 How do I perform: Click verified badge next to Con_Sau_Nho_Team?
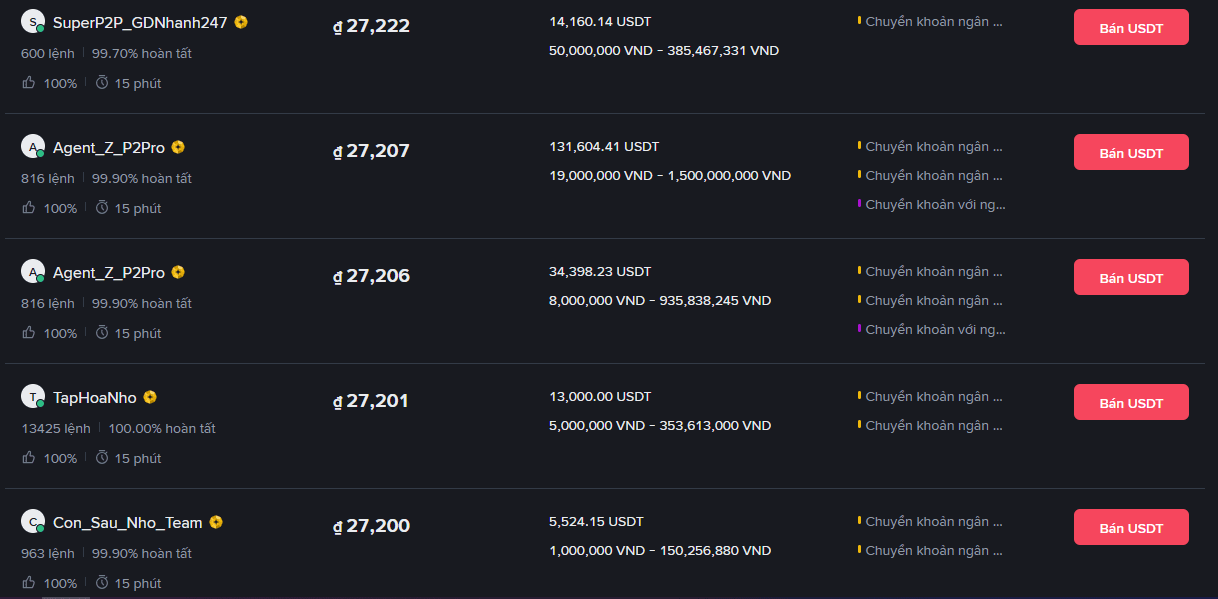coord(216,522)
